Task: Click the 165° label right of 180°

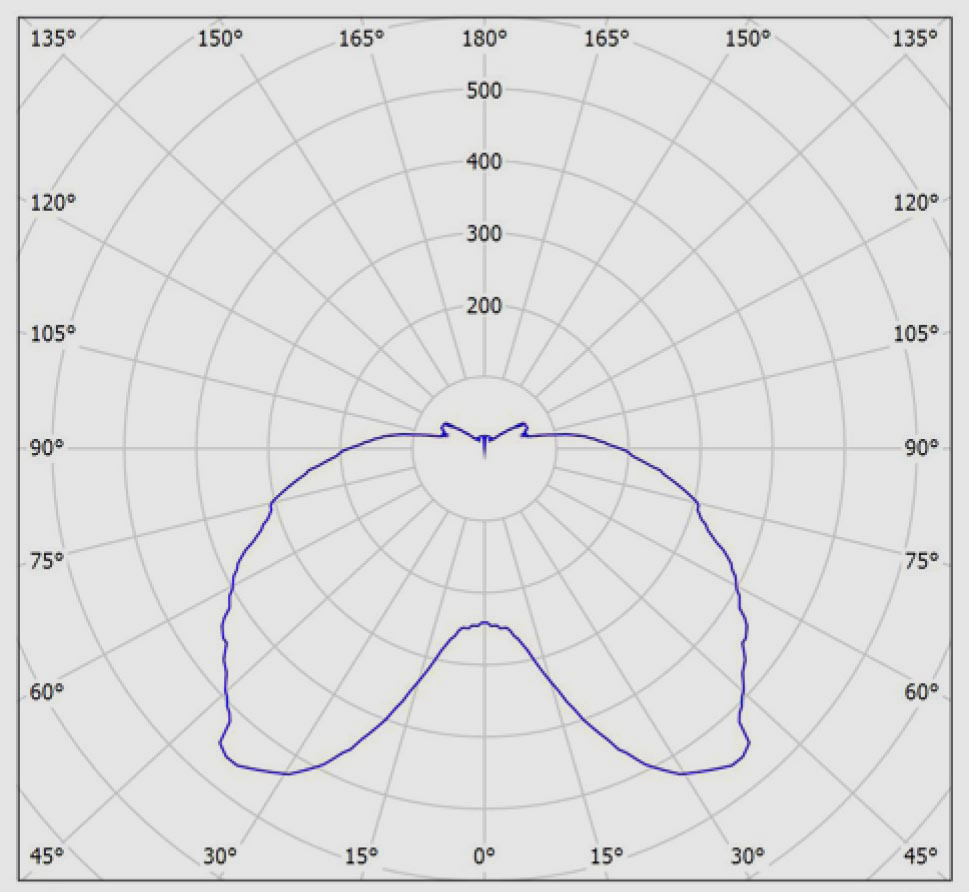Action: coord(607,39)
